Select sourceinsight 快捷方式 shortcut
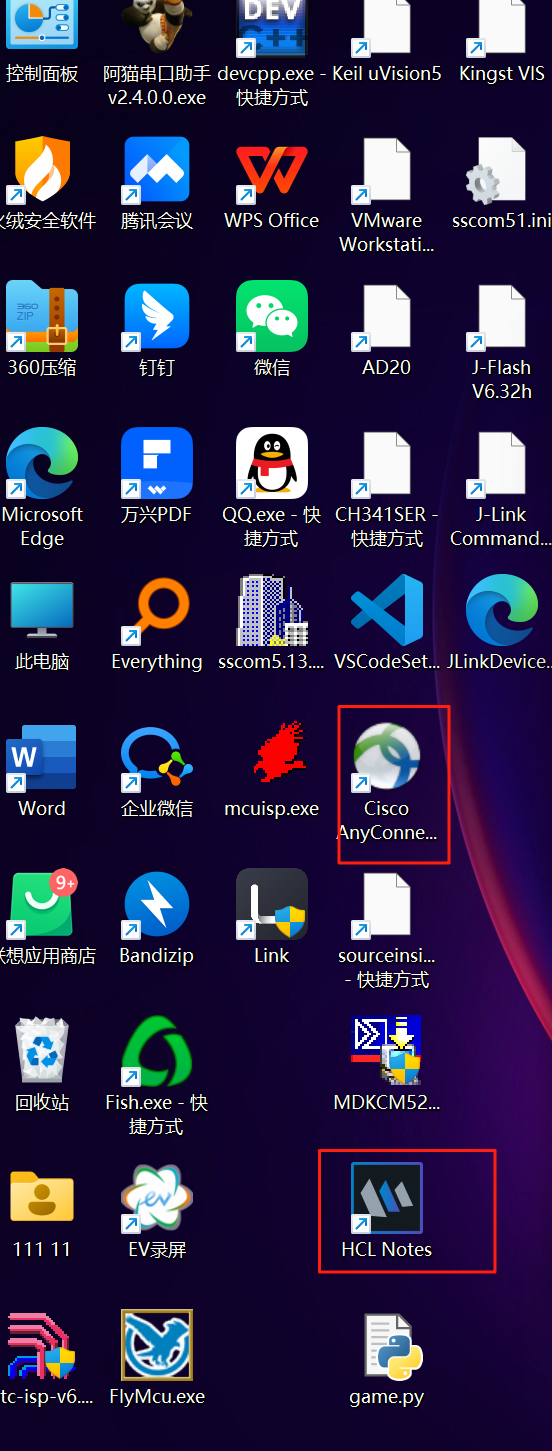The height and width of the screenshot is (1451, 552). pyautogui.click(x=387, y=907)
